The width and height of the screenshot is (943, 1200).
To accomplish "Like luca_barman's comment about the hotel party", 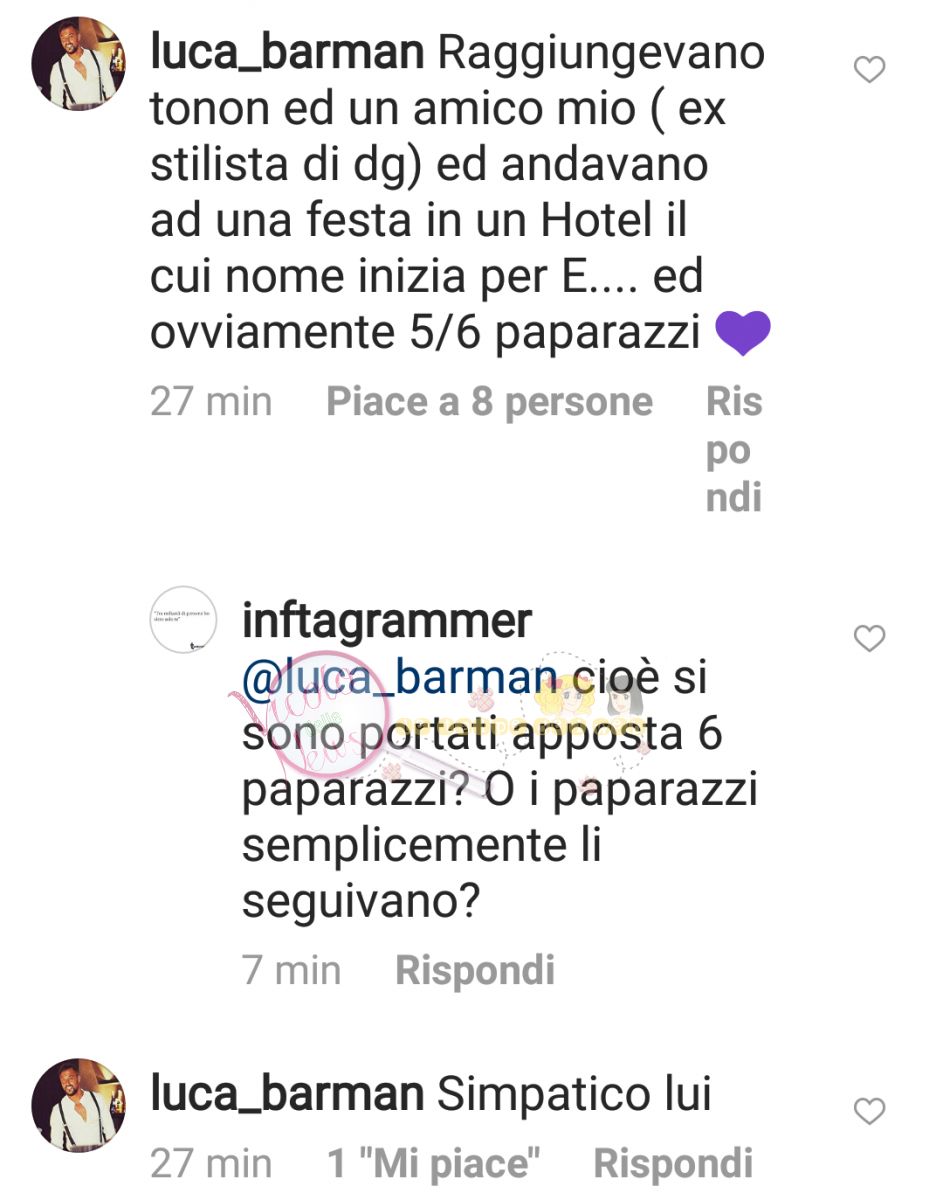I will click(870, 69).
